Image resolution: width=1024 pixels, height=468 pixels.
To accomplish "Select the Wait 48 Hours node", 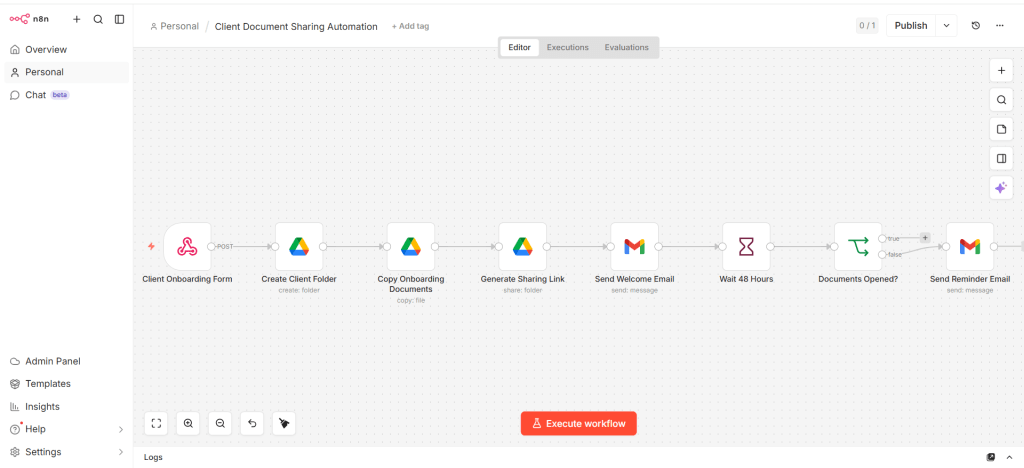I will (x=746, y=247).
